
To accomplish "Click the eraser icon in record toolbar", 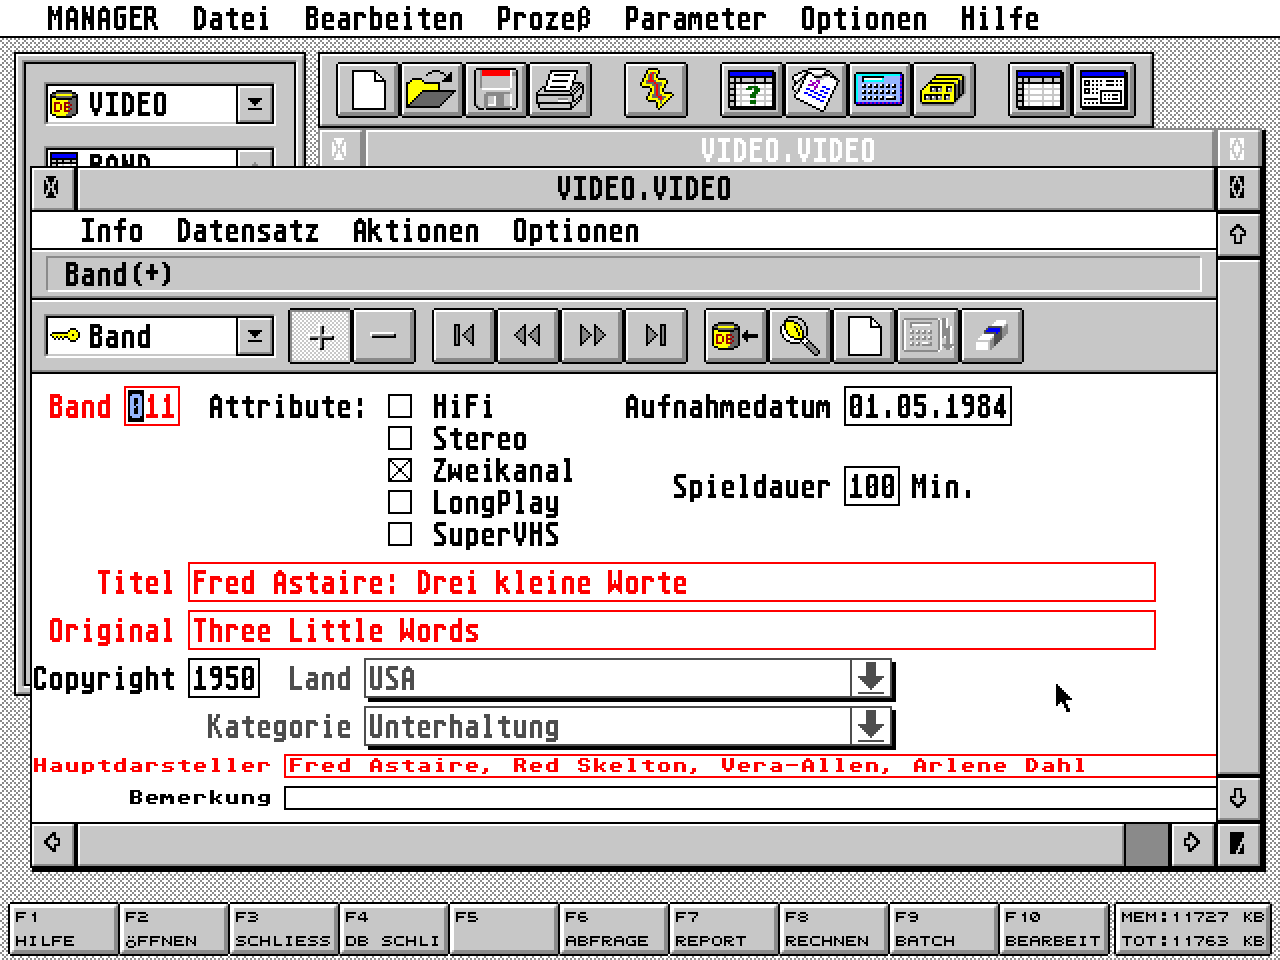I will [x=990, y=336].
